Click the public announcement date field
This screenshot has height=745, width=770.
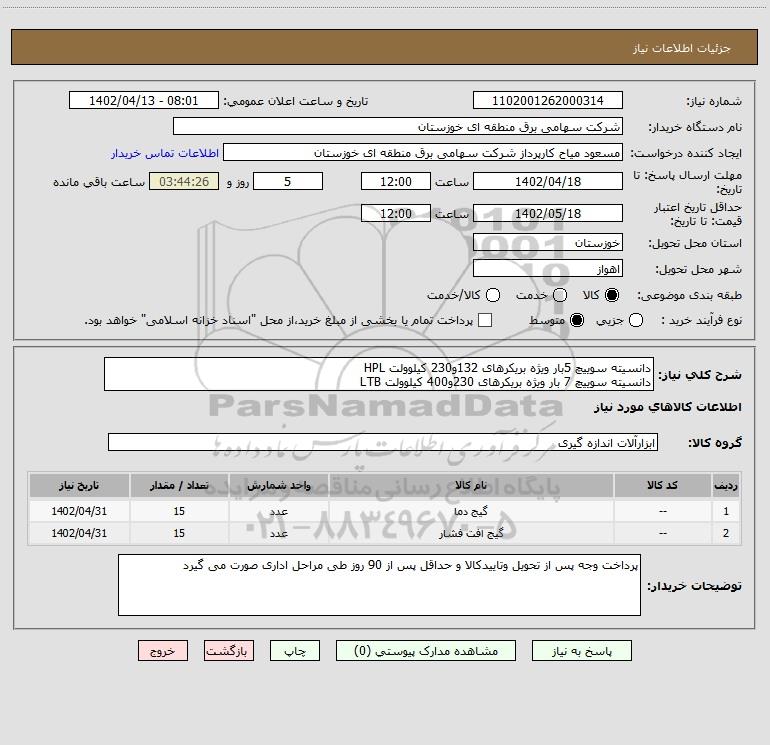coord(143,100)
